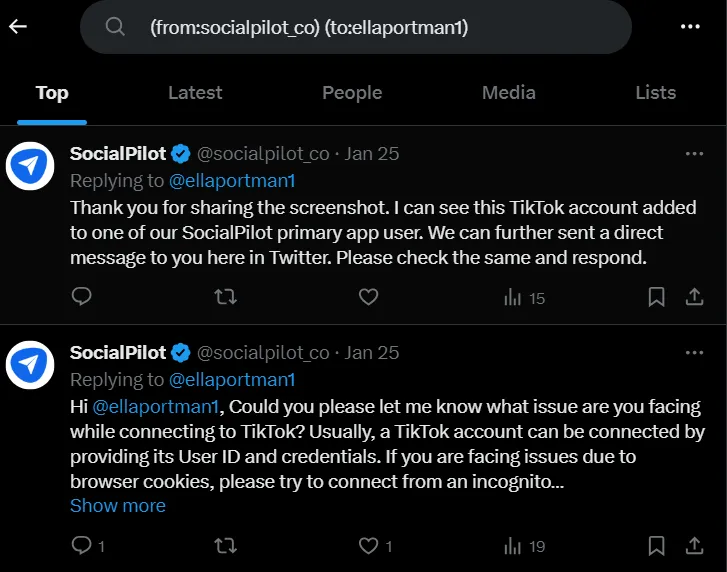727x572 pixels.
Task: Open @ellaportman1 mention in second tweet
Action: click(x=156, y=408)
